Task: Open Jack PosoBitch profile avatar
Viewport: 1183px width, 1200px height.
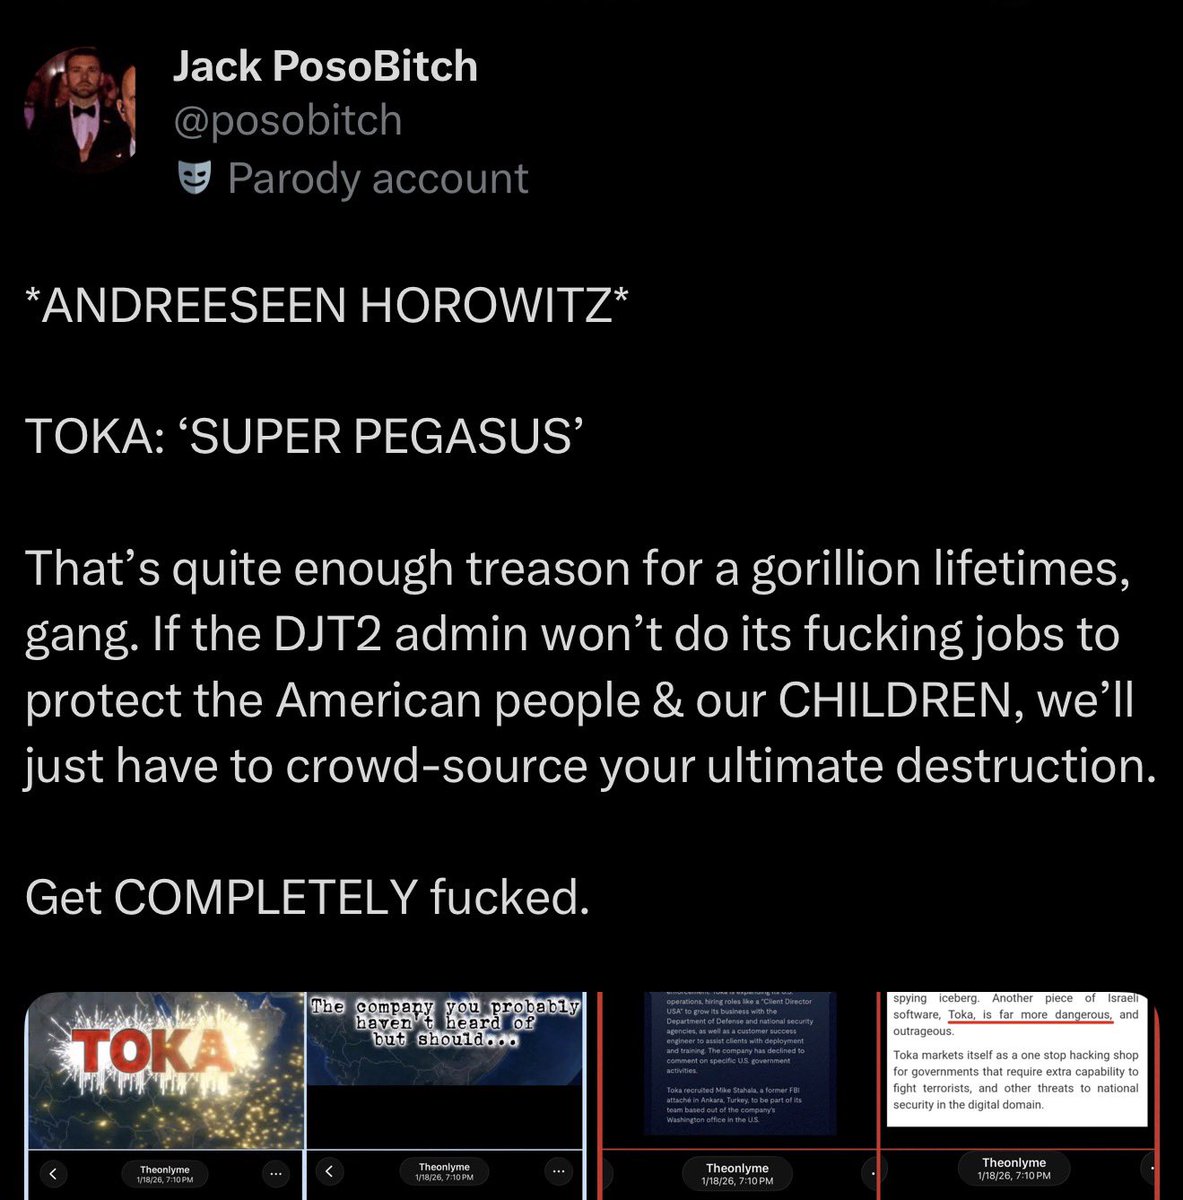Action: point(79,112)
